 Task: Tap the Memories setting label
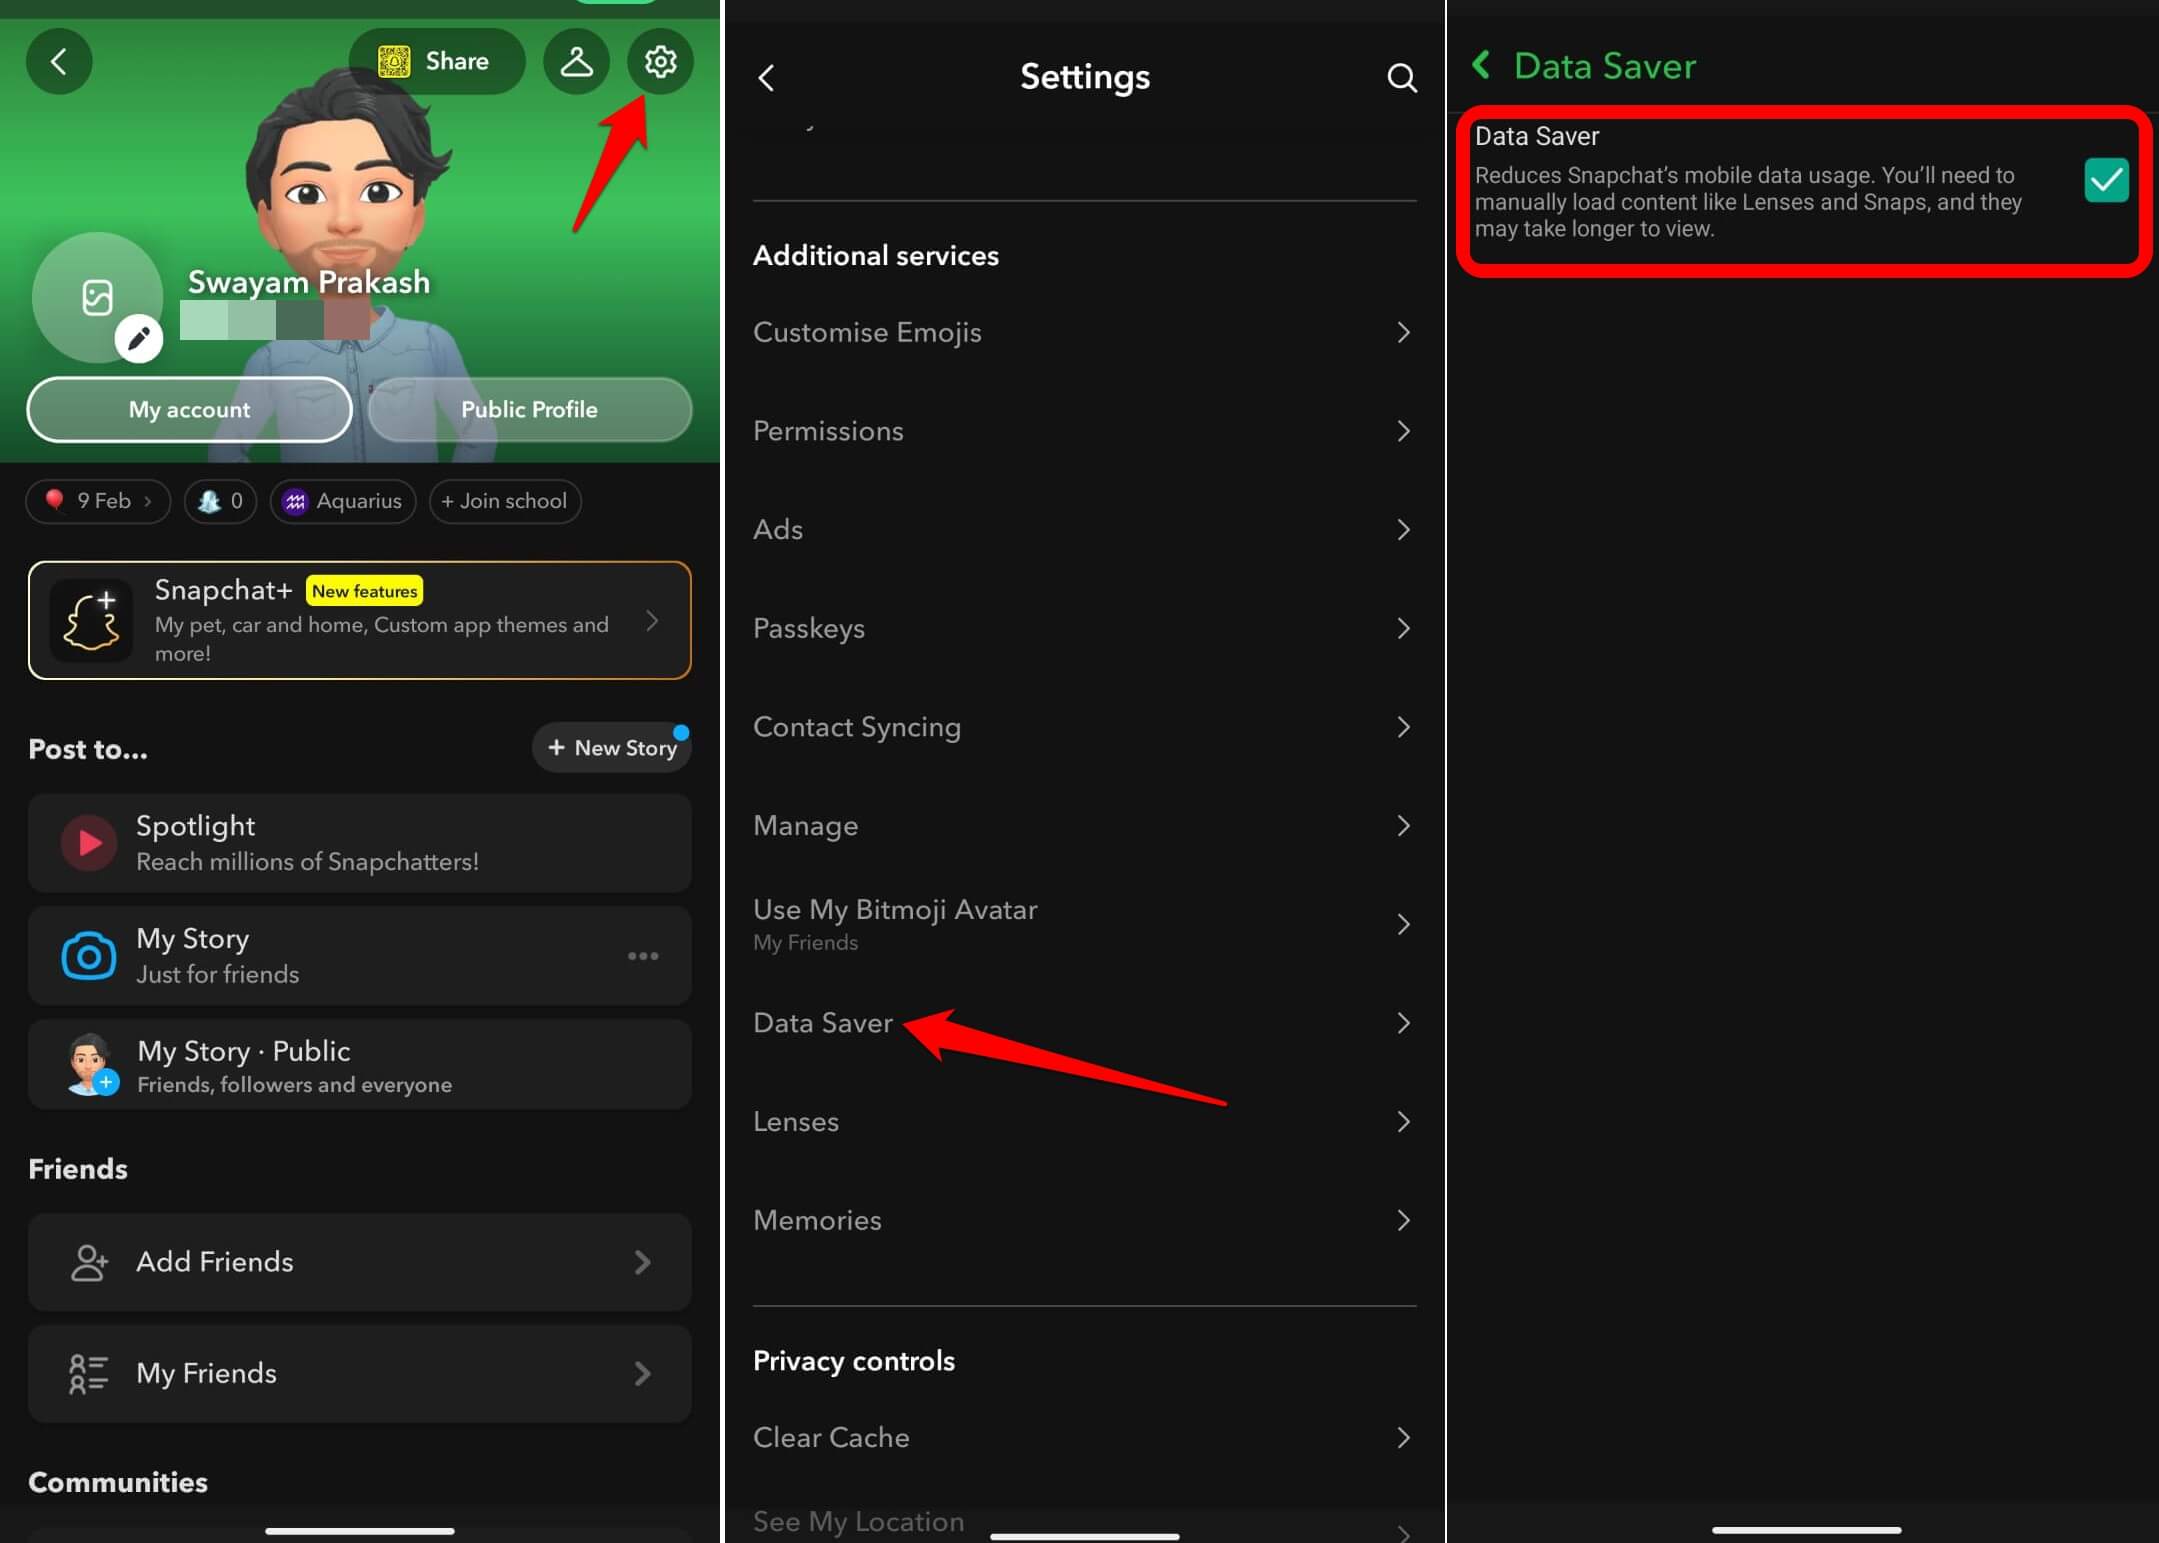tap(817, 1220)
